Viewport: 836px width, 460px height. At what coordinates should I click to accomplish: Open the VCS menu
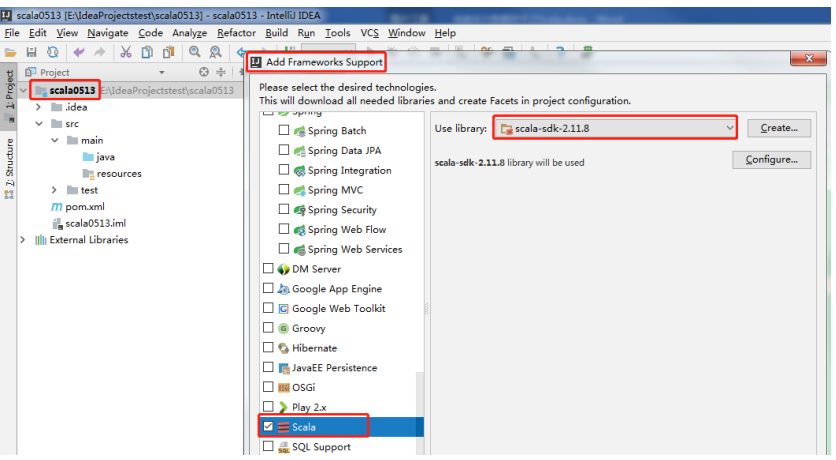(369, 33)
